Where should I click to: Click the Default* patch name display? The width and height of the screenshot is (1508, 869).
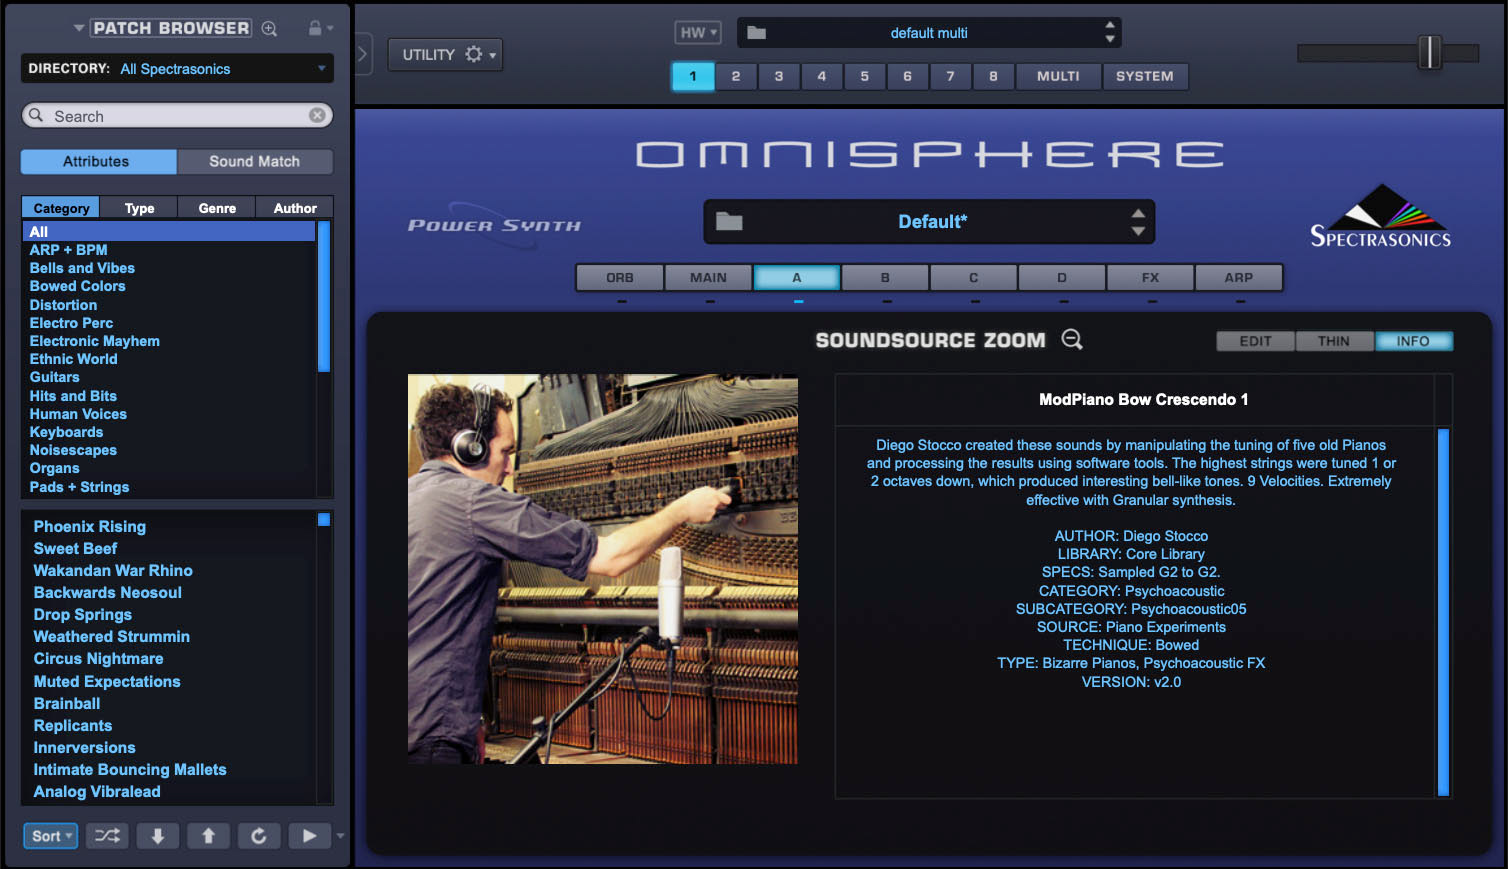coord(932,222)
